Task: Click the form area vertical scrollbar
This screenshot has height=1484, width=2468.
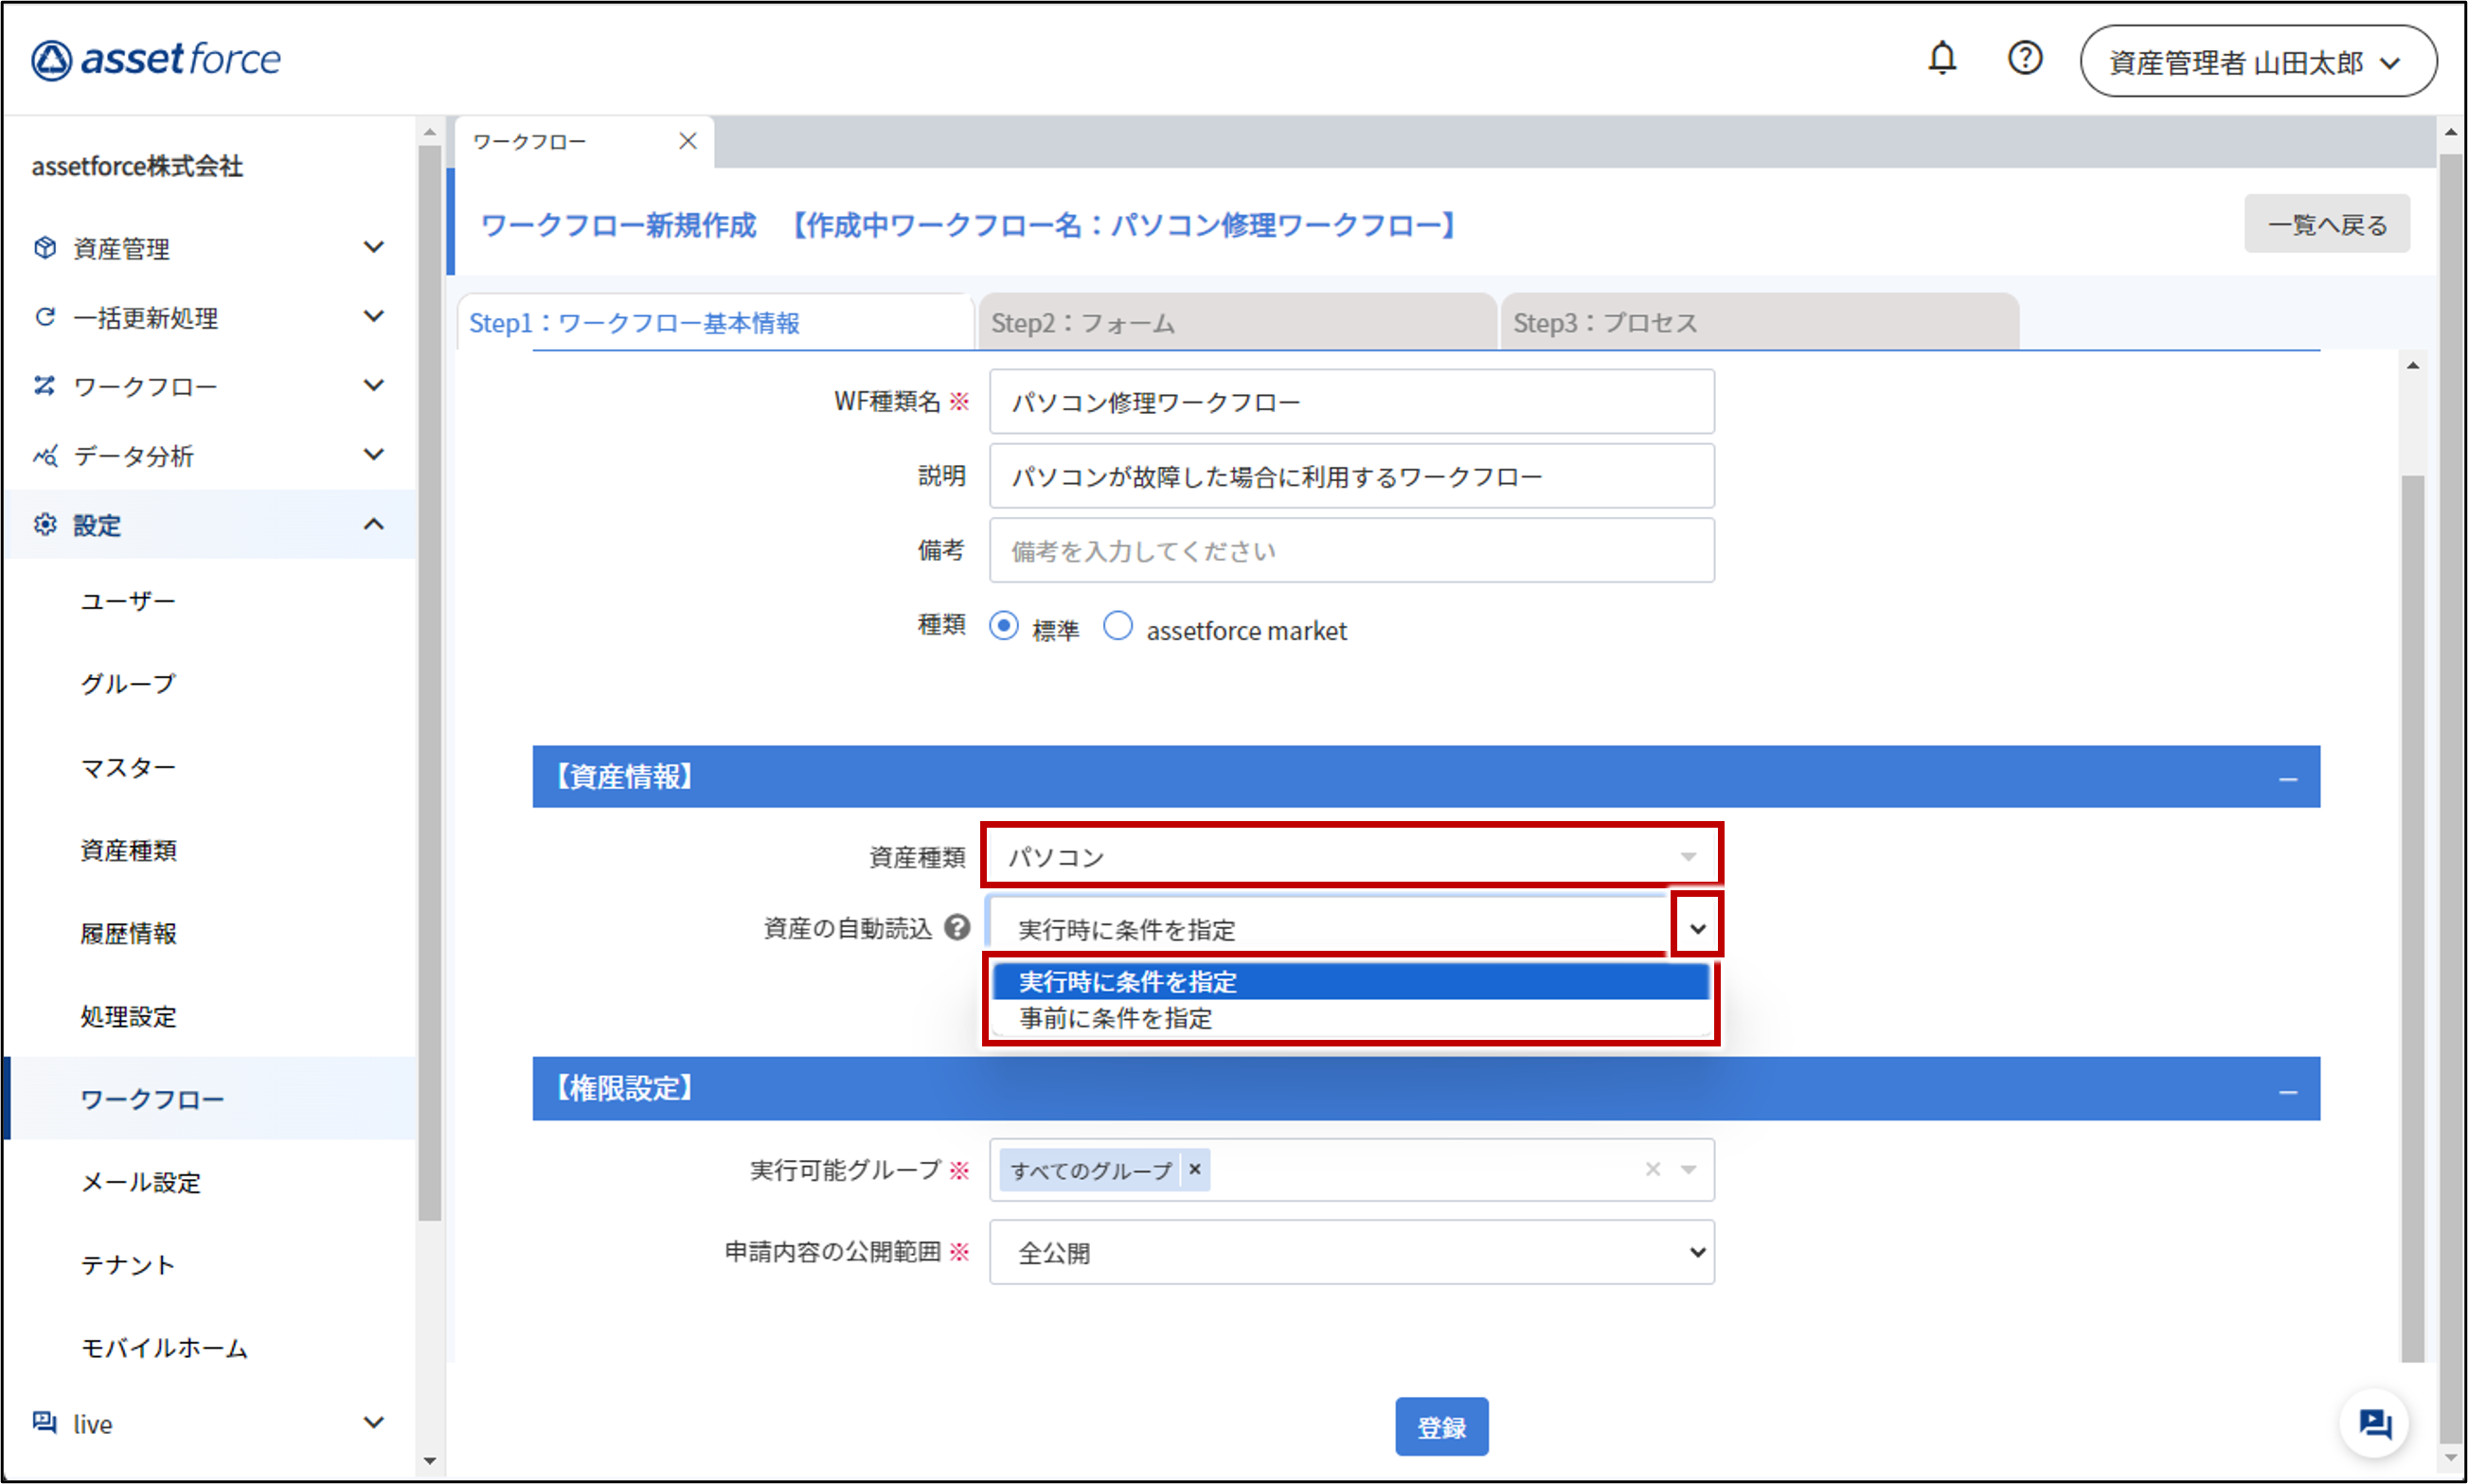Action: coord(2413,918)
